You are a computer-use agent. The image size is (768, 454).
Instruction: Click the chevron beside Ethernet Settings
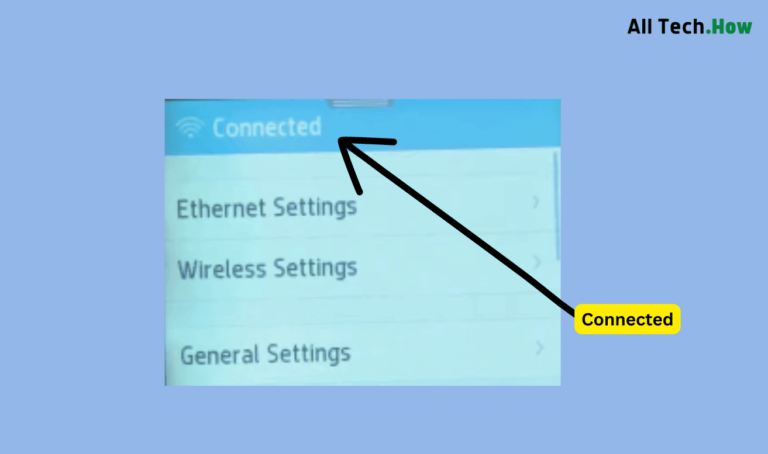coord(536,202)
